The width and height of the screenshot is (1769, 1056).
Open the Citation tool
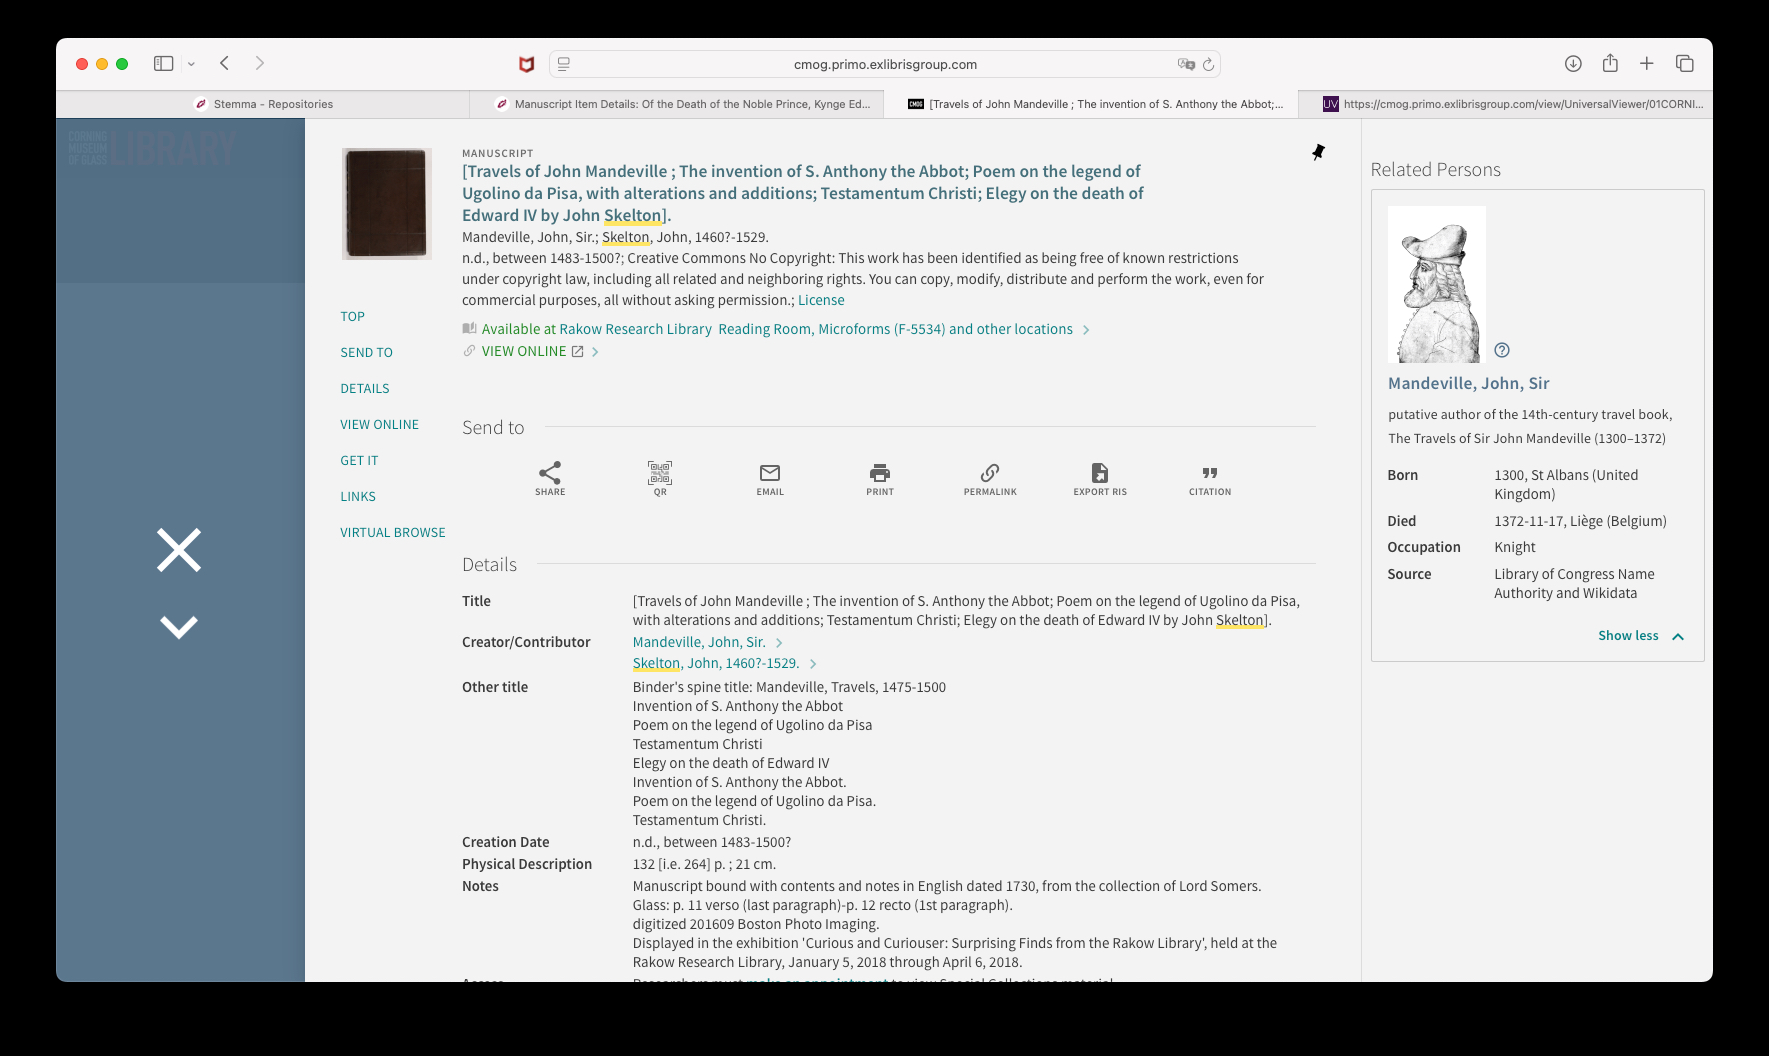(1210, 477)
